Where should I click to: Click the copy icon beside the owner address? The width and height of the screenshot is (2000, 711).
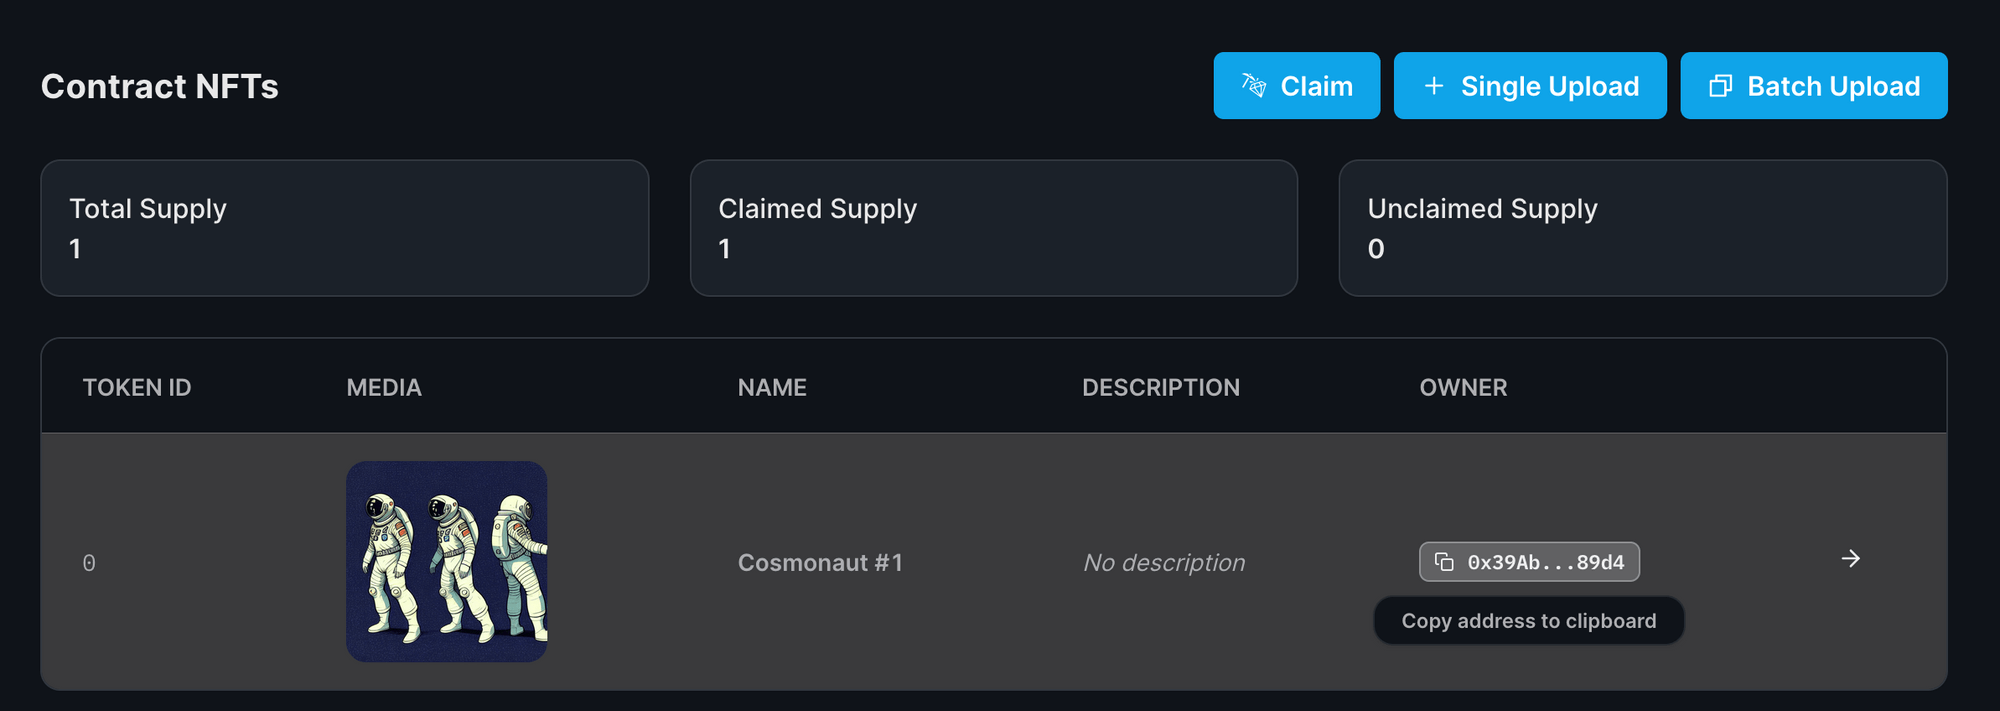pyautogui.click(x=1444, y=562)
